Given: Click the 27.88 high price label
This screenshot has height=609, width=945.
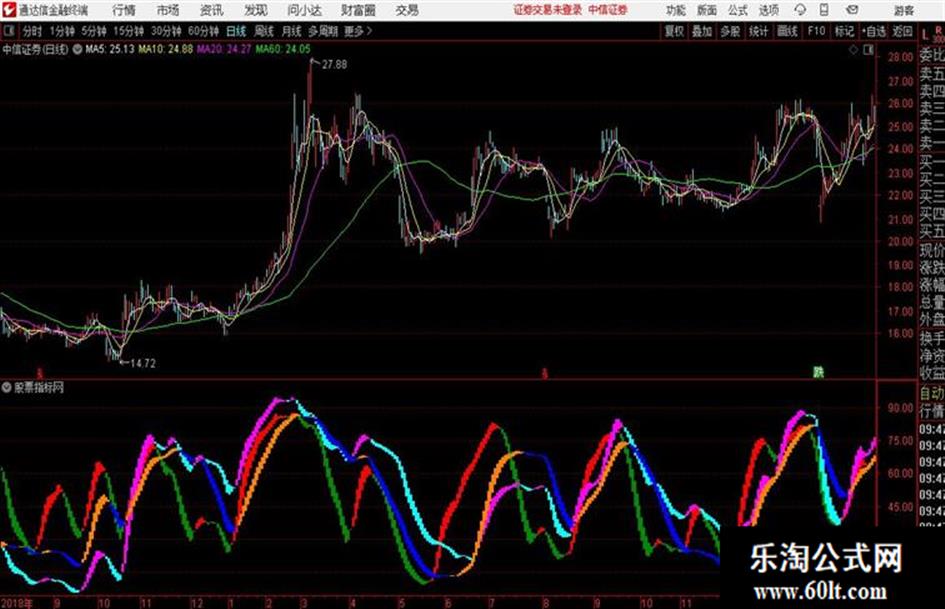Looking at the screenshot, I should pos(334,65).
